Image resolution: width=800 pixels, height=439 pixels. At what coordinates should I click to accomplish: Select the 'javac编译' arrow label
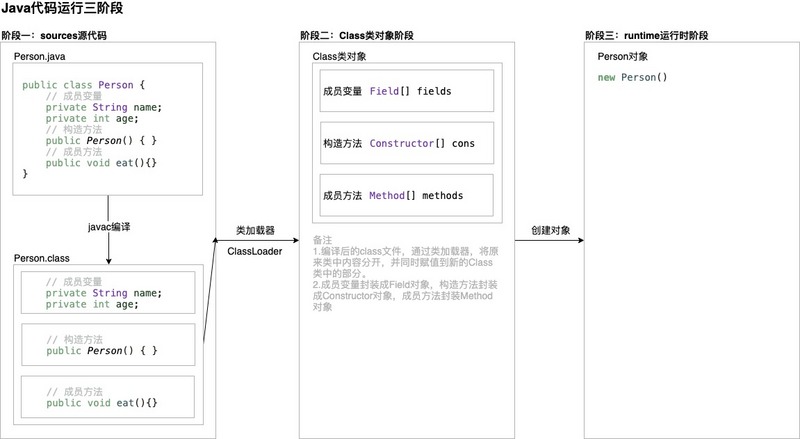pos(109,227)
